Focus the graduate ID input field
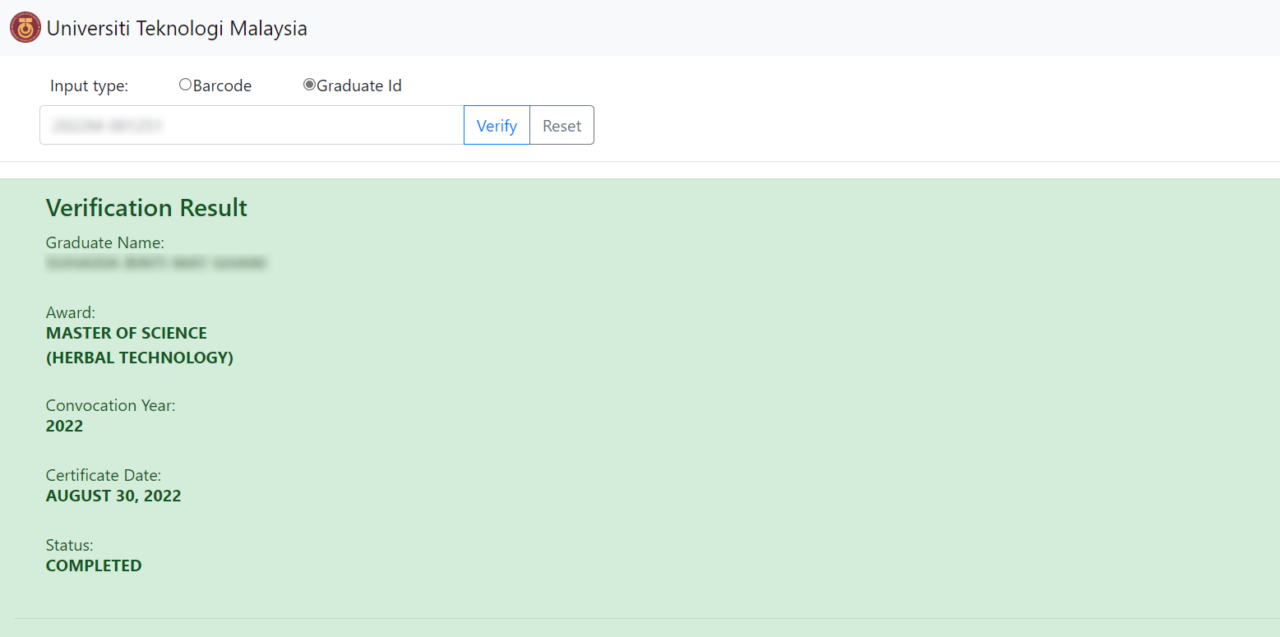Image resolution: width=1280 pixels, height=637 pixels. click(251, 126)
